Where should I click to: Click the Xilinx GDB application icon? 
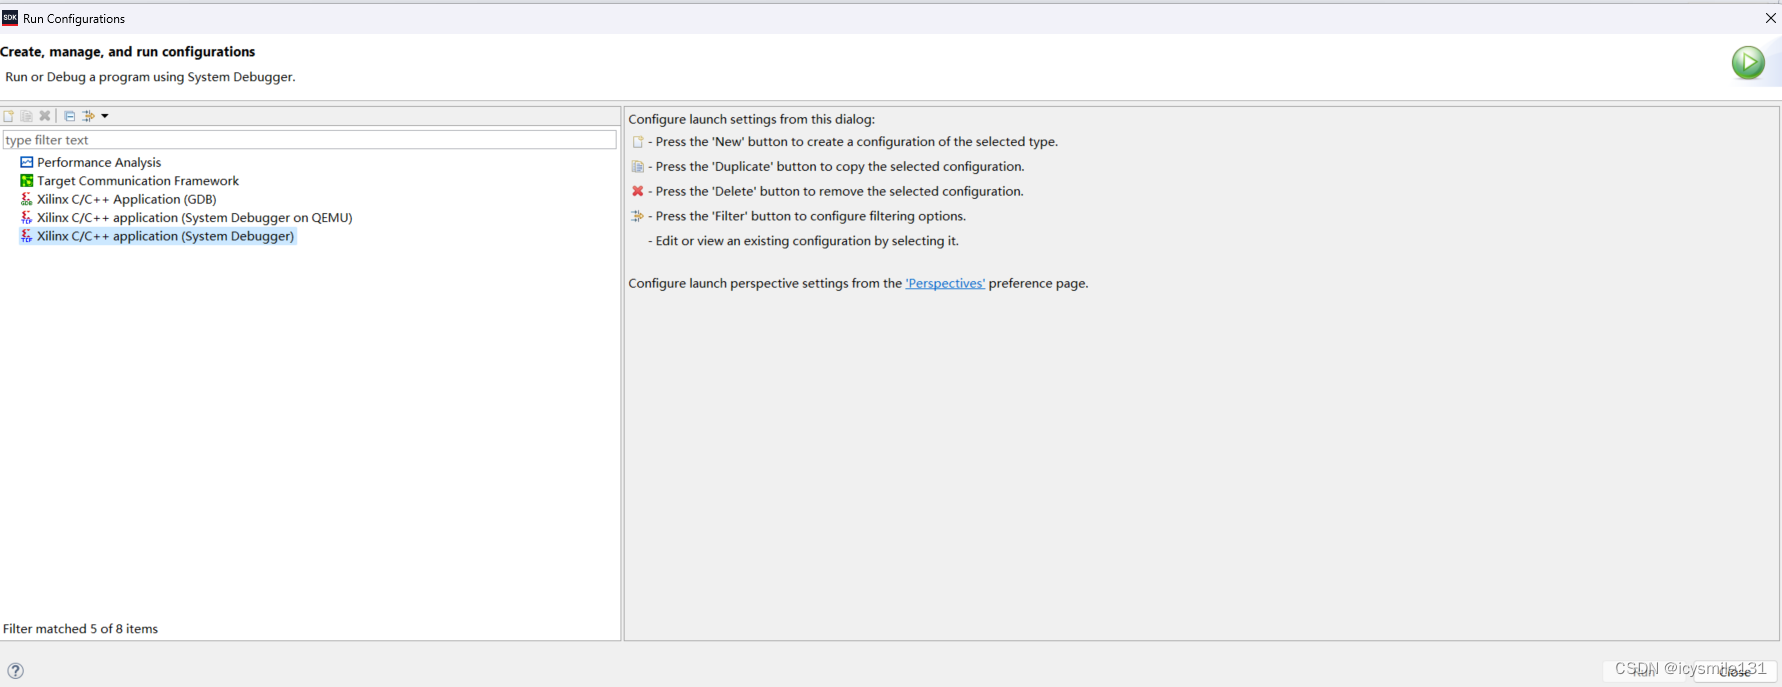27,199
